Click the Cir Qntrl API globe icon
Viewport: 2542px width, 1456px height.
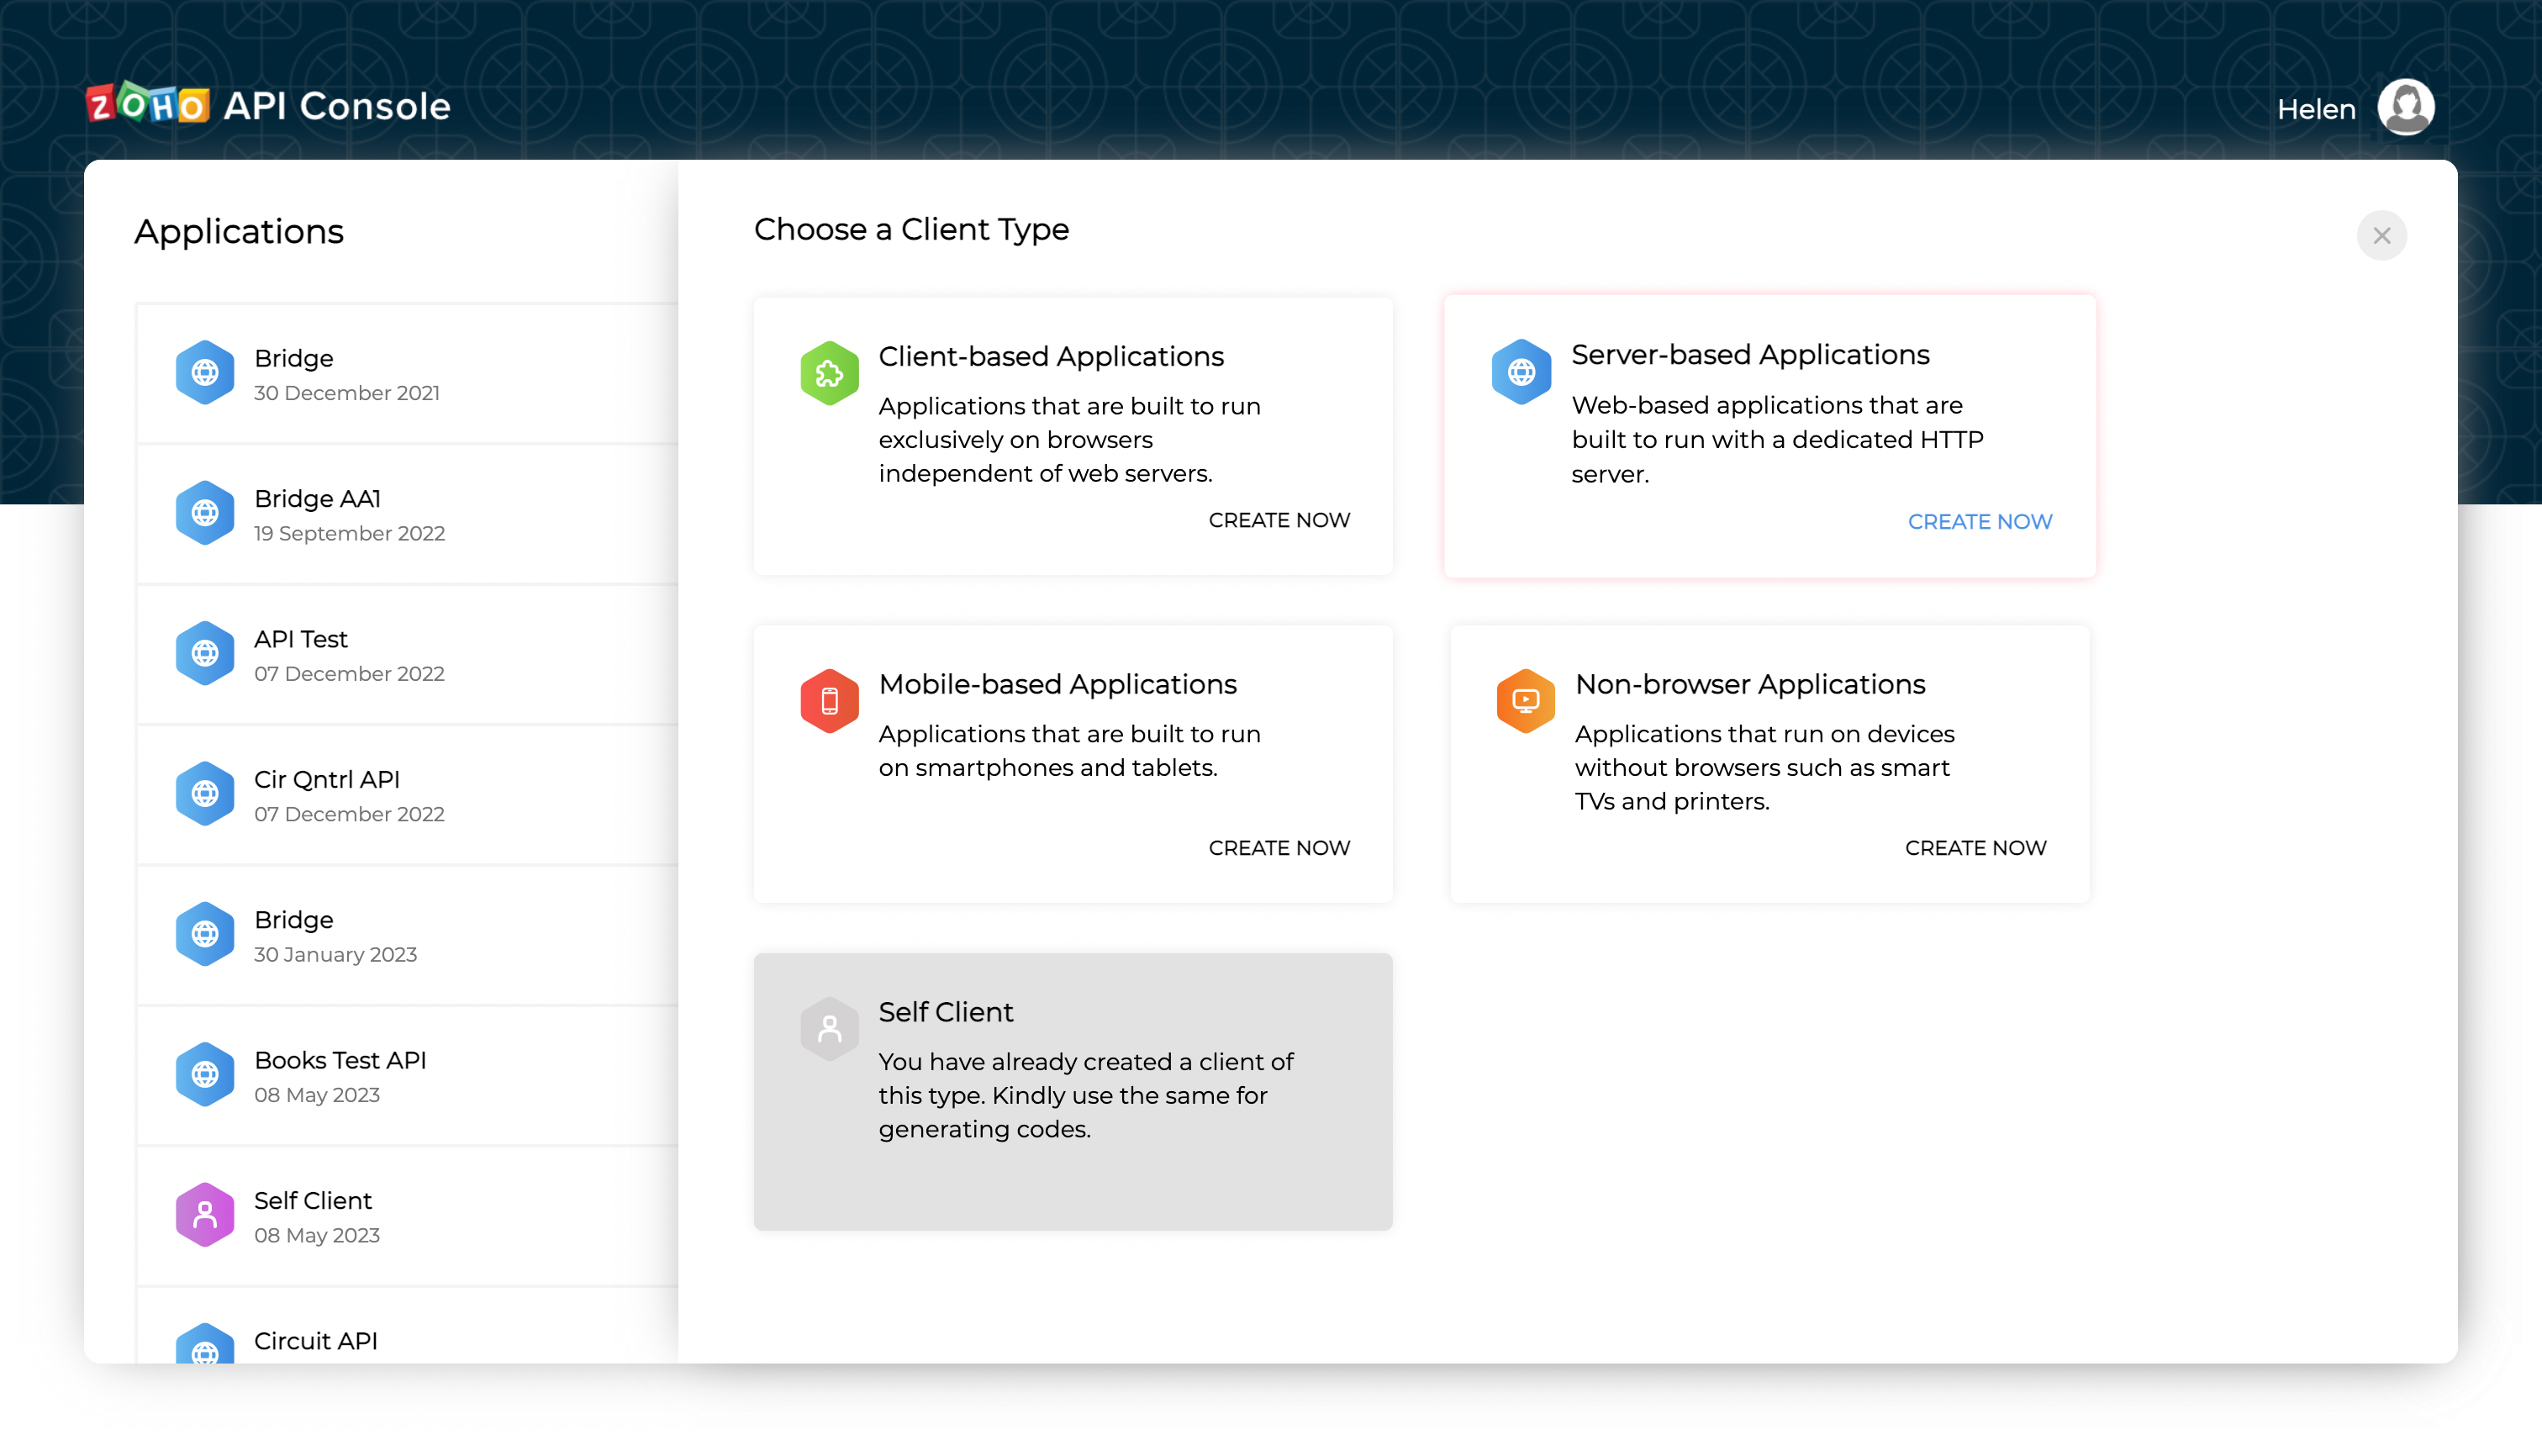point(205,794)
